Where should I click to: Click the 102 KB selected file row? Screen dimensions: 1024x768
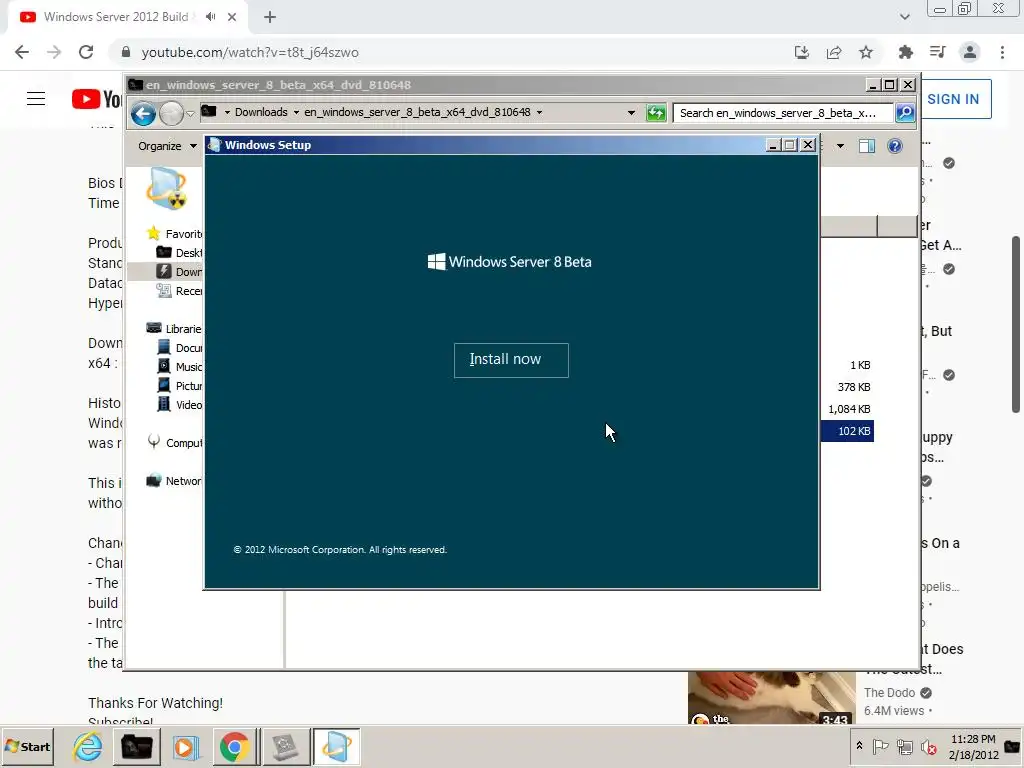[x=847, y=431]
